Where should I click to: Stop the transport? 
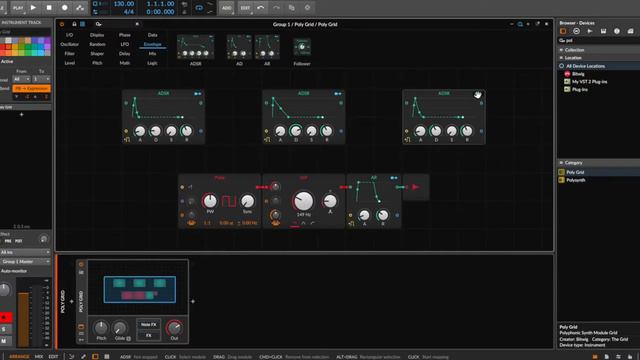pos(49,7)
